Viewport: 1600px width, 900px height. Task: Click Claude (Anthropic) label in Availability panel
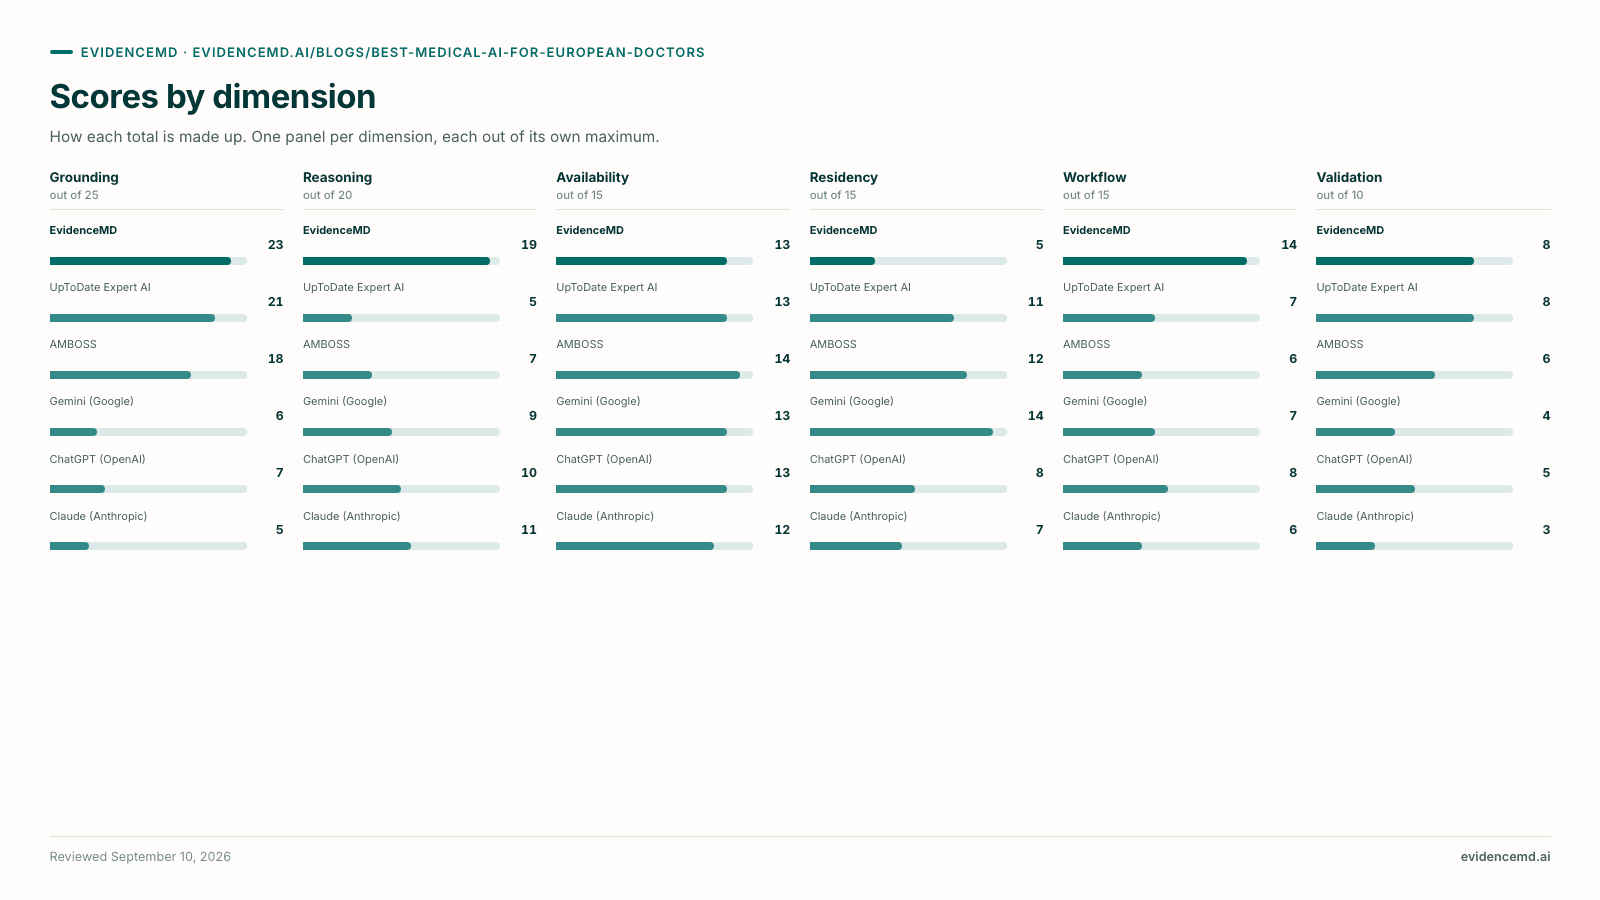point(605,516)
